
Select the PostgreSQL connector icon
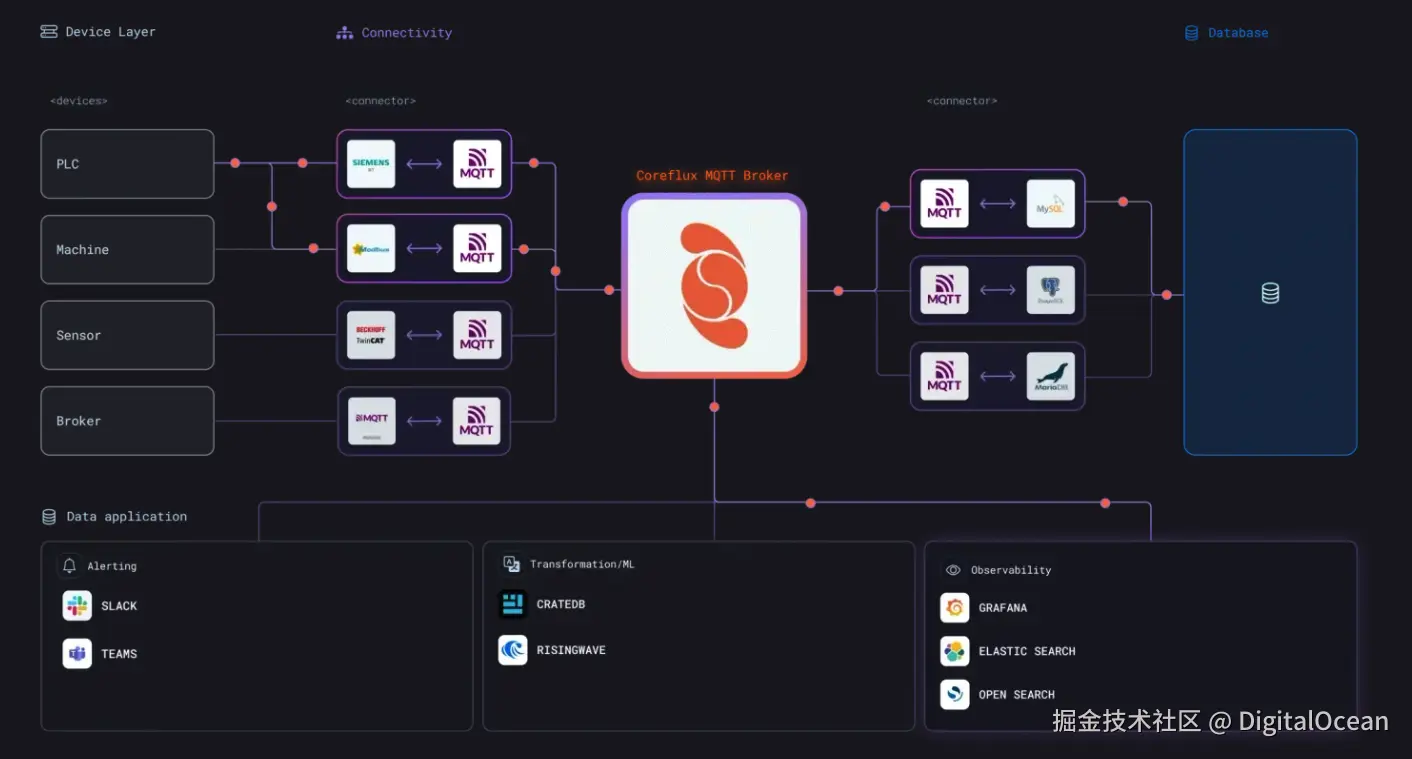coord(1050,290)
